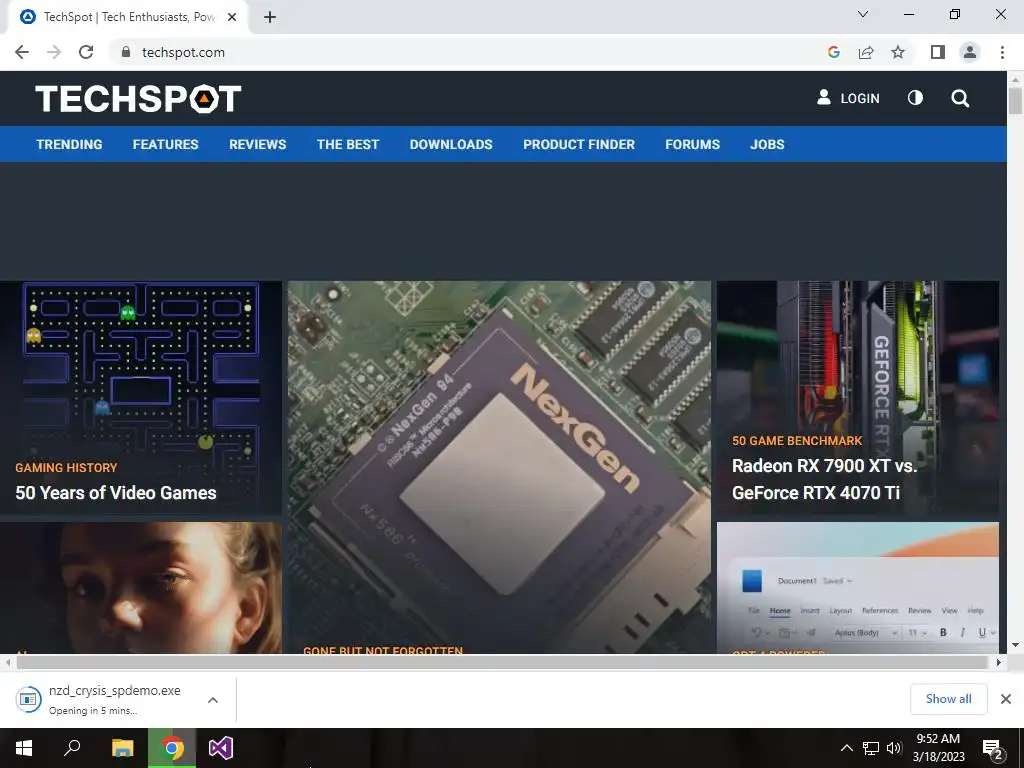Open the Windows Start menu
This screenshot has height=768, width=1024.
24,748
